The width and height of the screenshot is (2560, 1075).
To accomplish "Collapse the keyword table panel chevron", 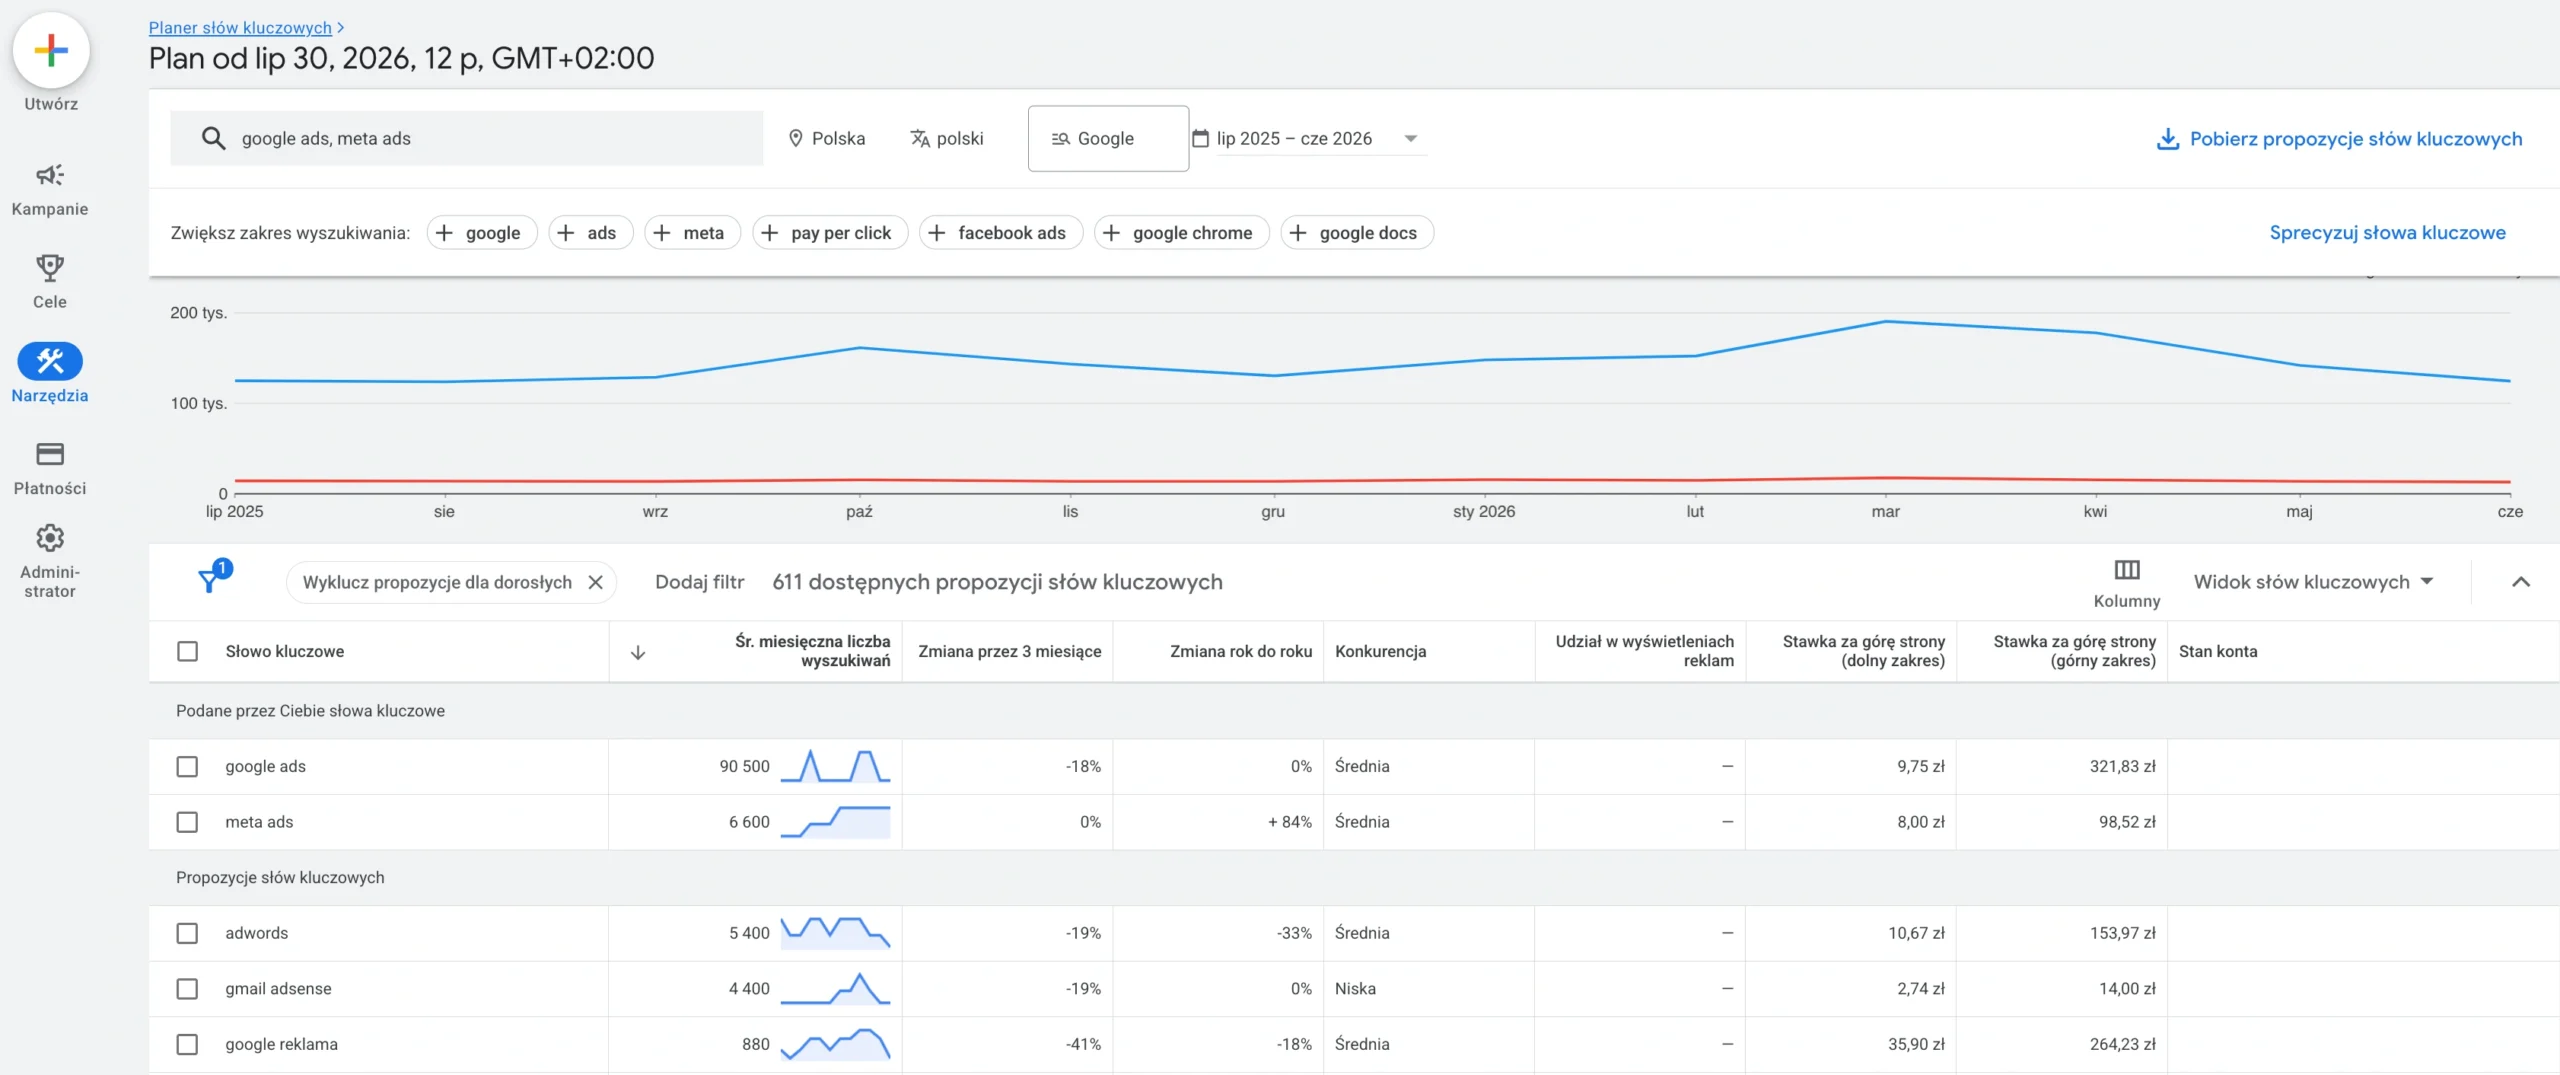I will 2521,582.
